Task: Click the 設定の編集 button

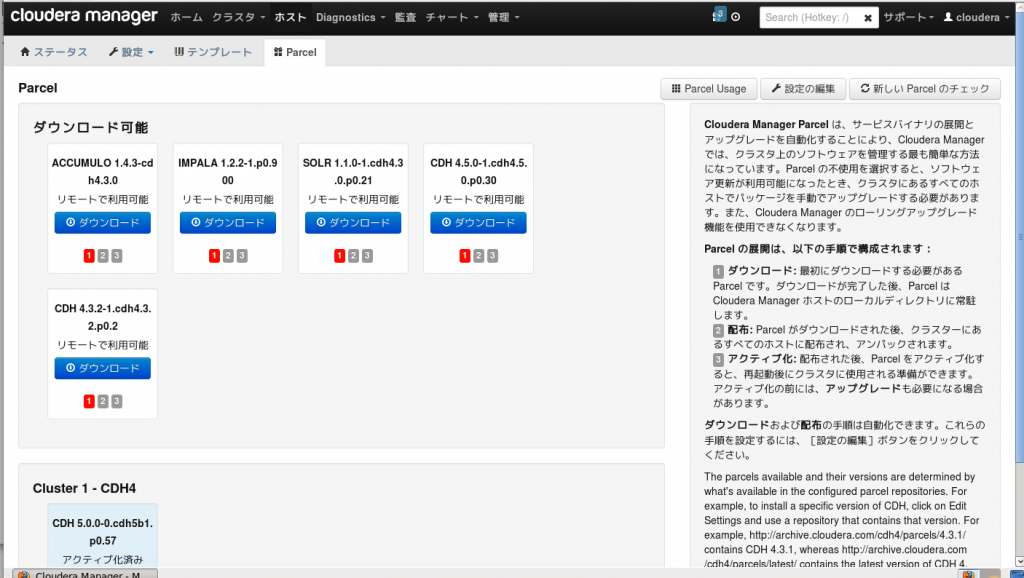Action: 803,89
